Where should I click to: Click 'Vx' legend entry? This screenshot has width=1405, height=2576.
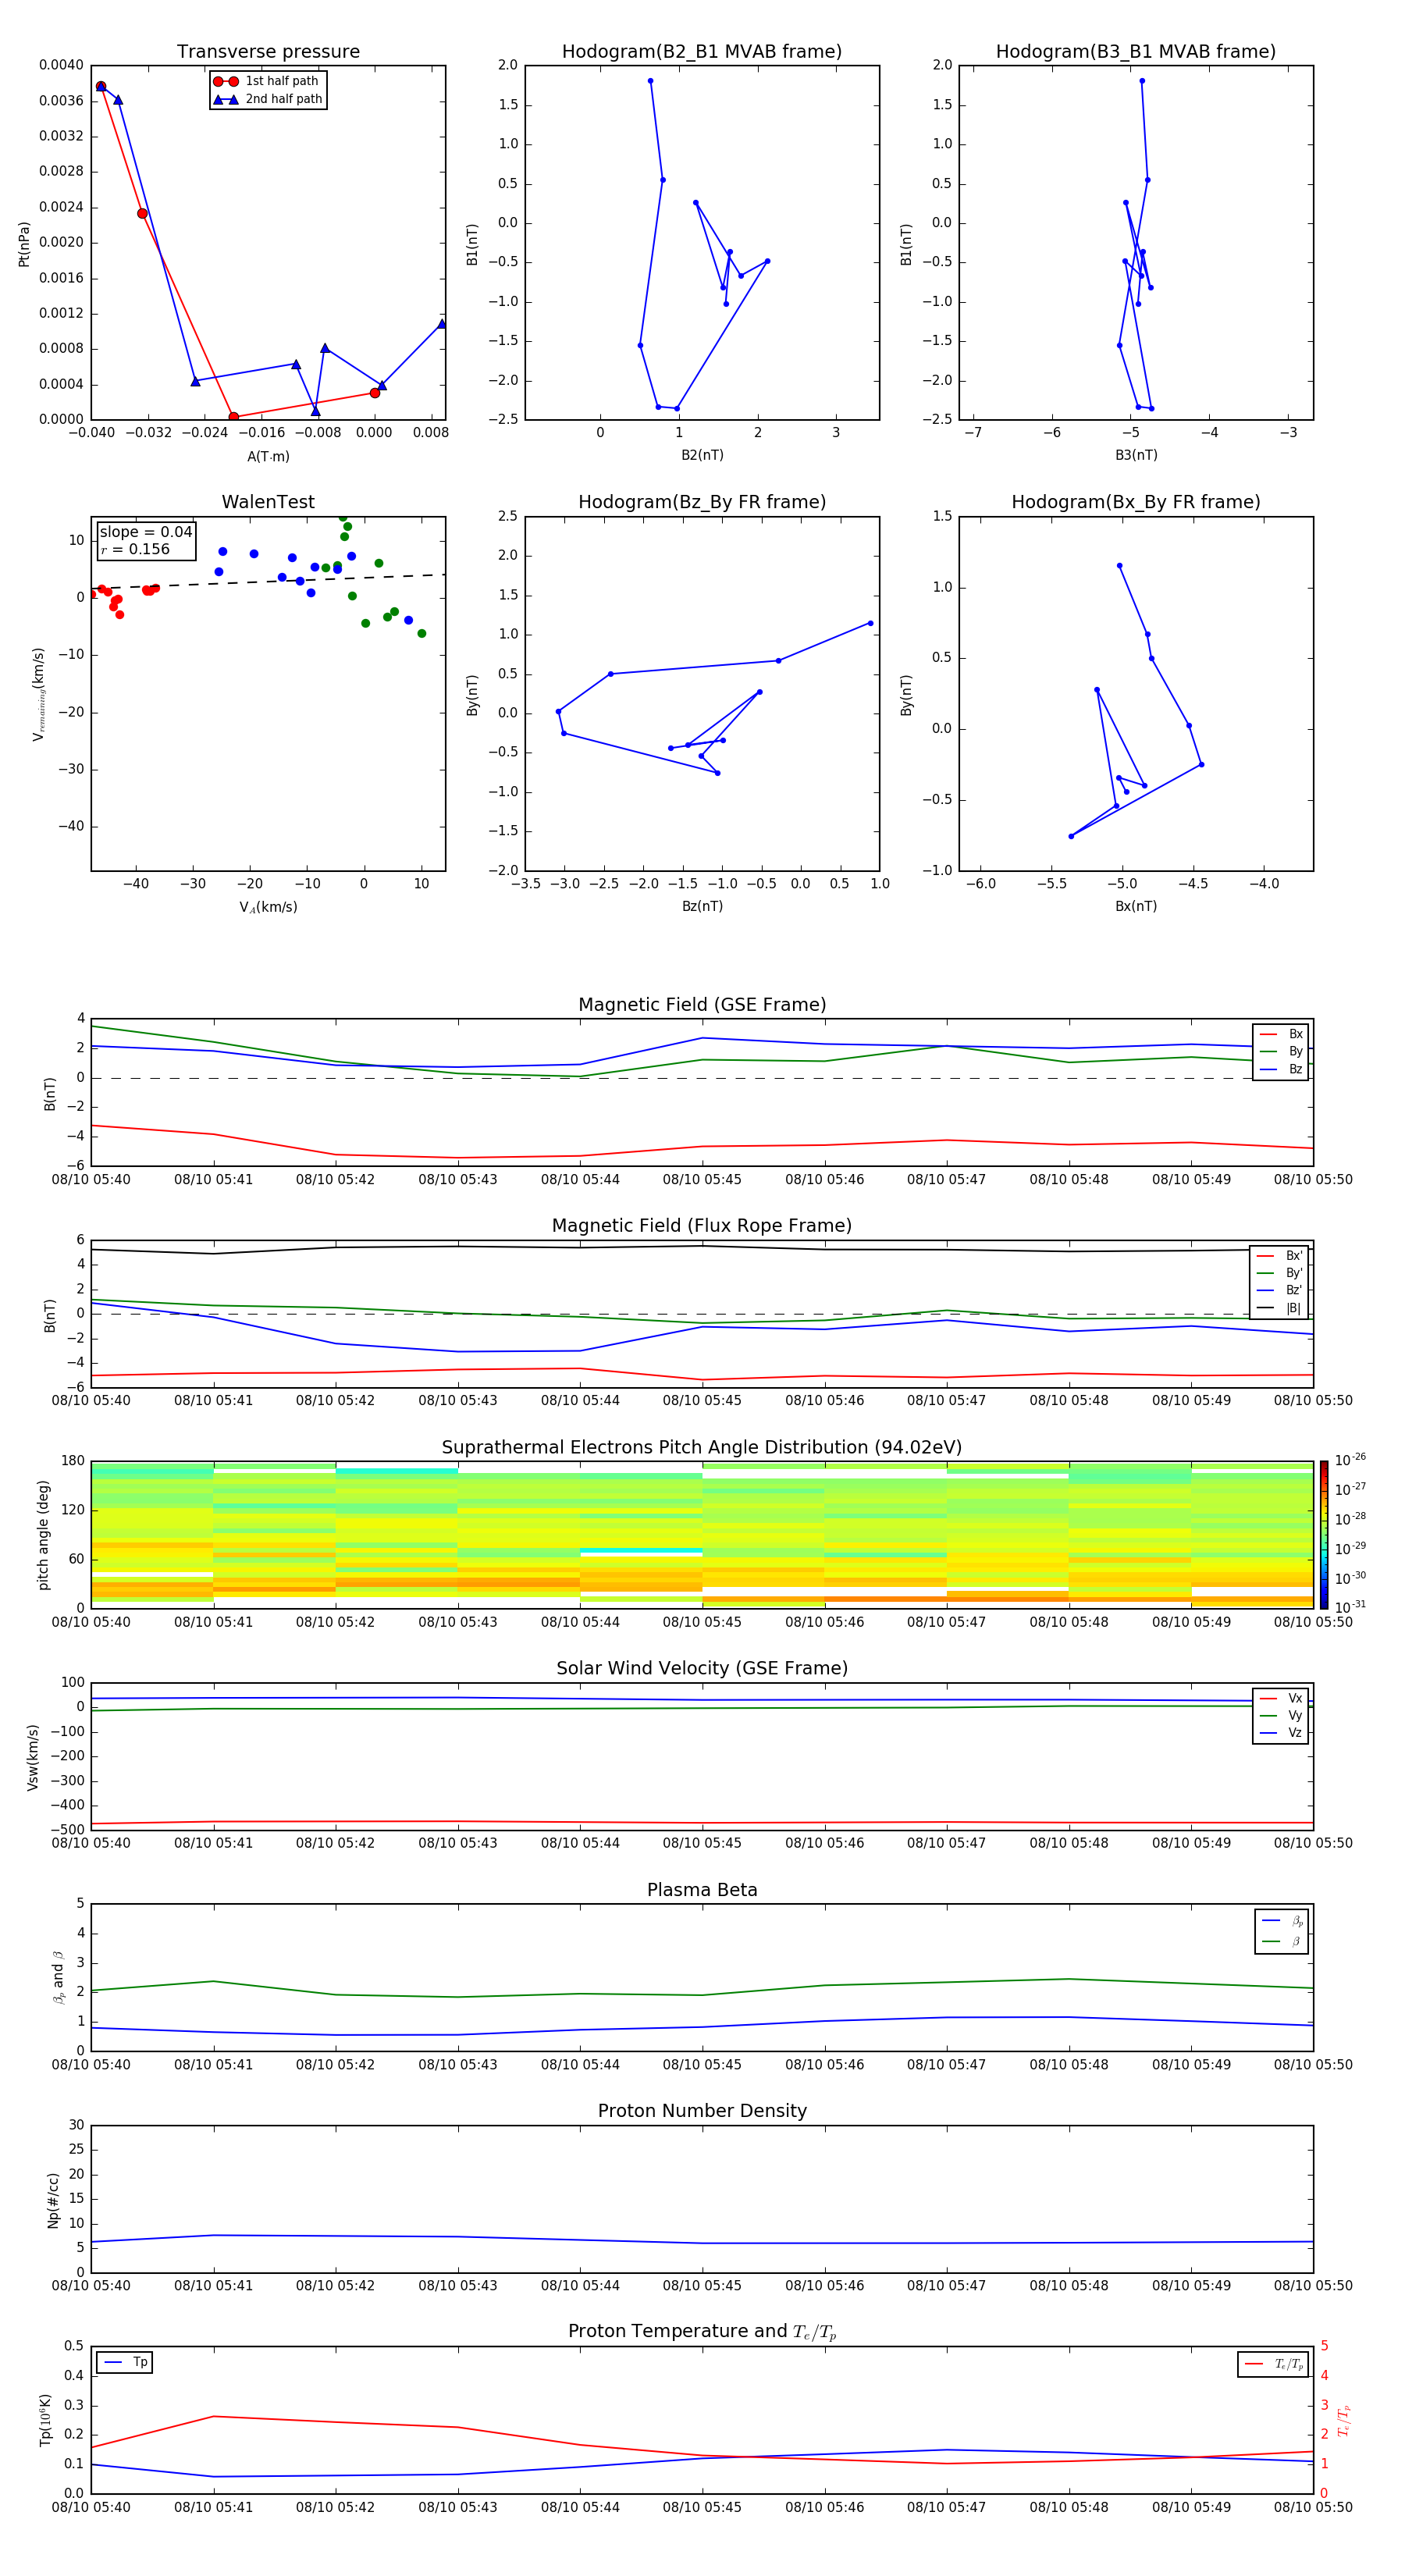1281,1698
